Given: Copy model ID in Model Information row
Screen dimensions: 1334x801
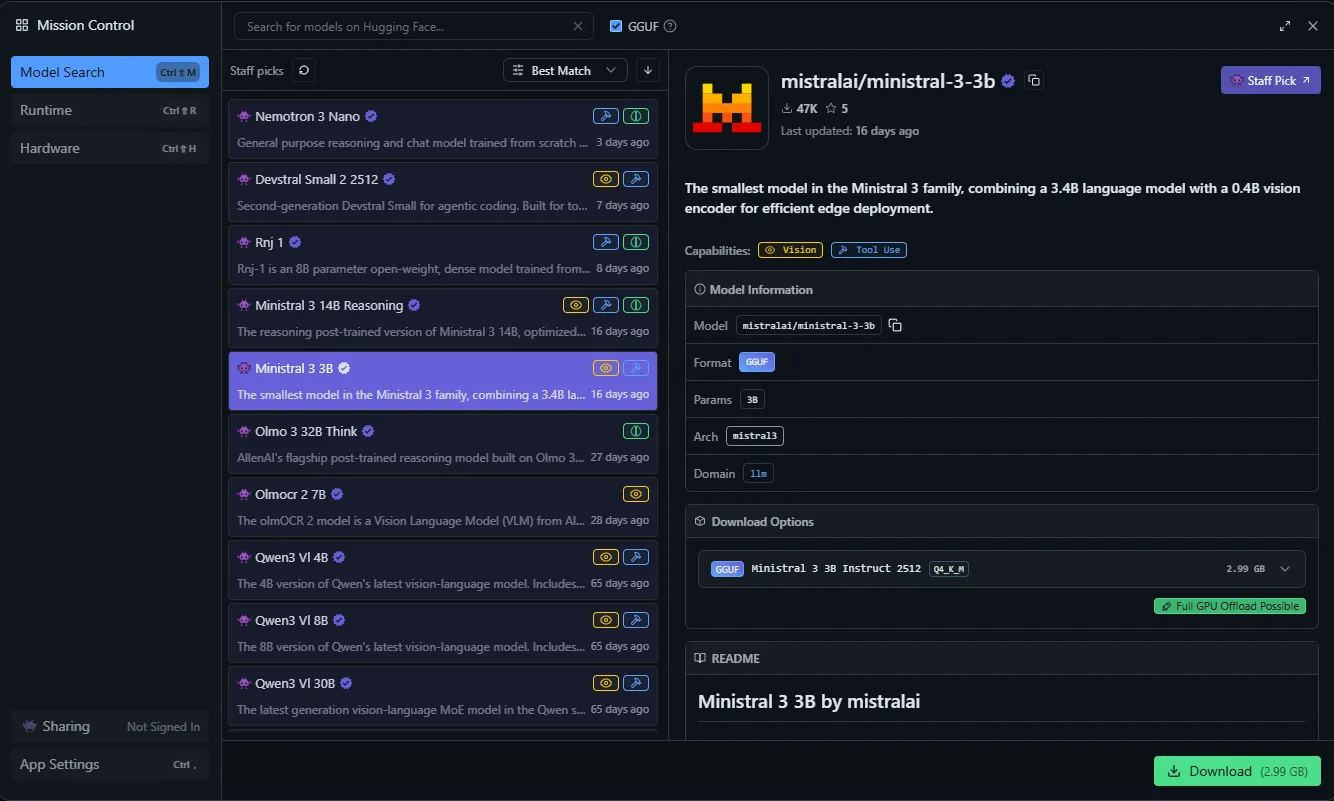Looking at the screenshot, I should 895,326.
